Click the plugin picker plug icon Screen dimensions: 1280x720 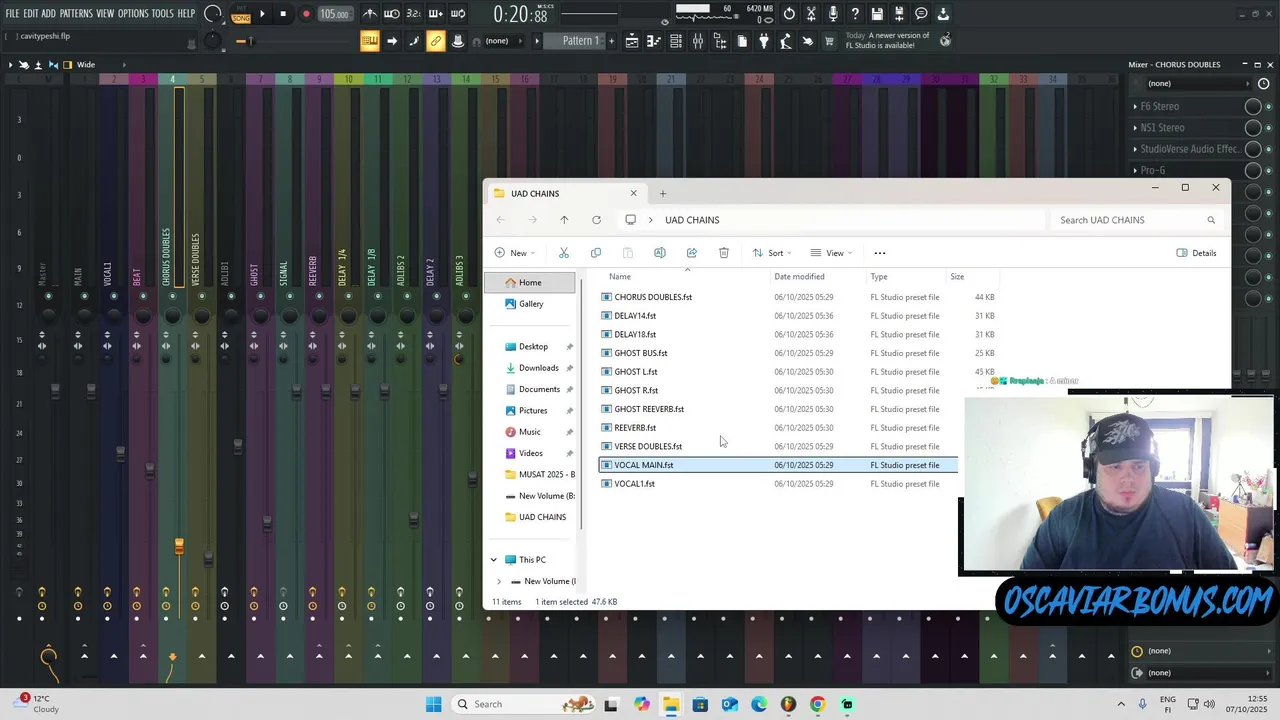click(764, 41)
